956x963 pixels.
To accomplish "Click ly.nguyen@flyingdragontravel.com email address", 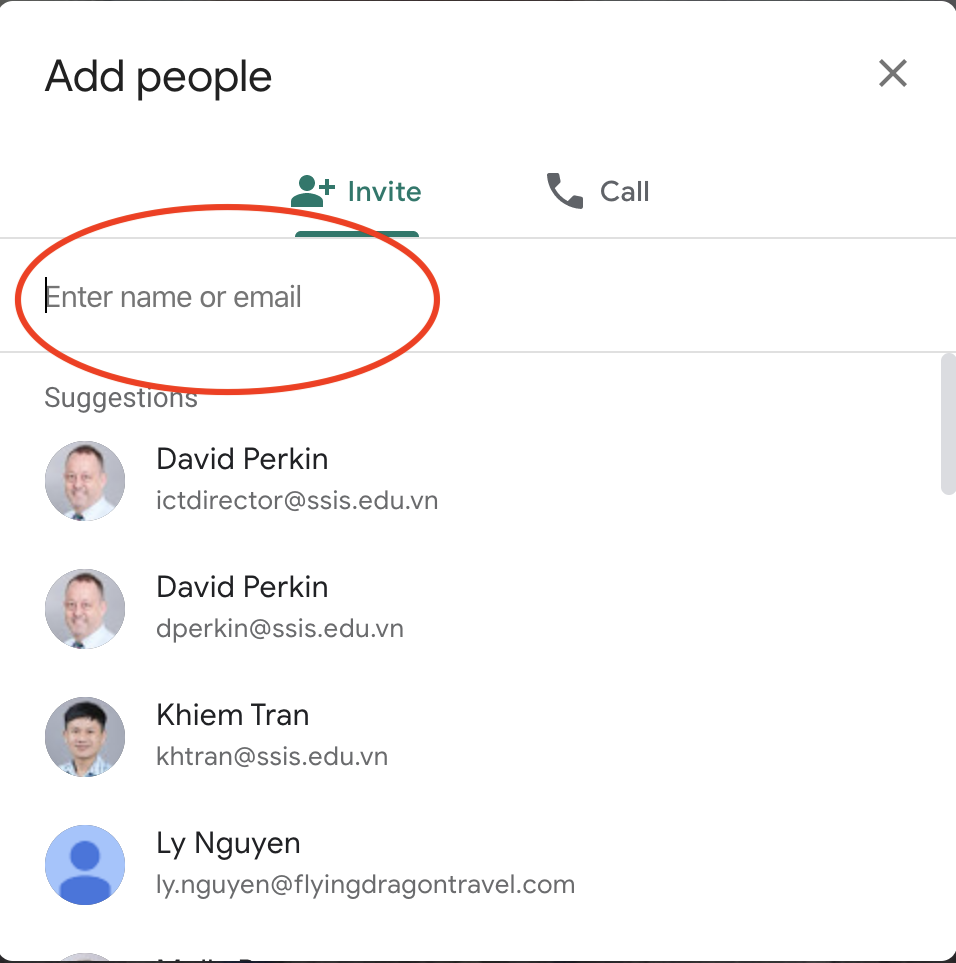I will pos(365,885).
